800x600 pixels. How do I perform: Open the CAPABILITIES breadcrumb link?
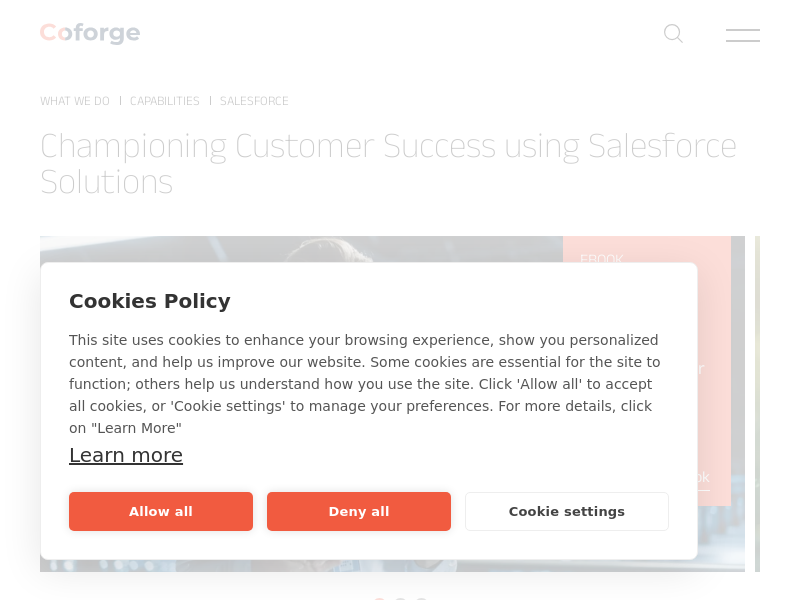(165, 101)
